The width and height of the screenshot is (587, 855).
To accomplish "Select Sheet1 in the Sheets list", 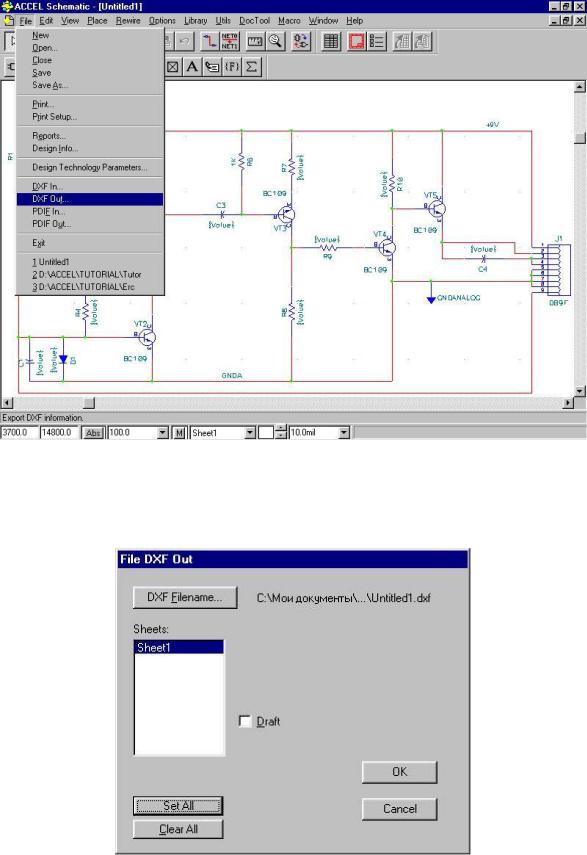I will (x=179, y=648).
